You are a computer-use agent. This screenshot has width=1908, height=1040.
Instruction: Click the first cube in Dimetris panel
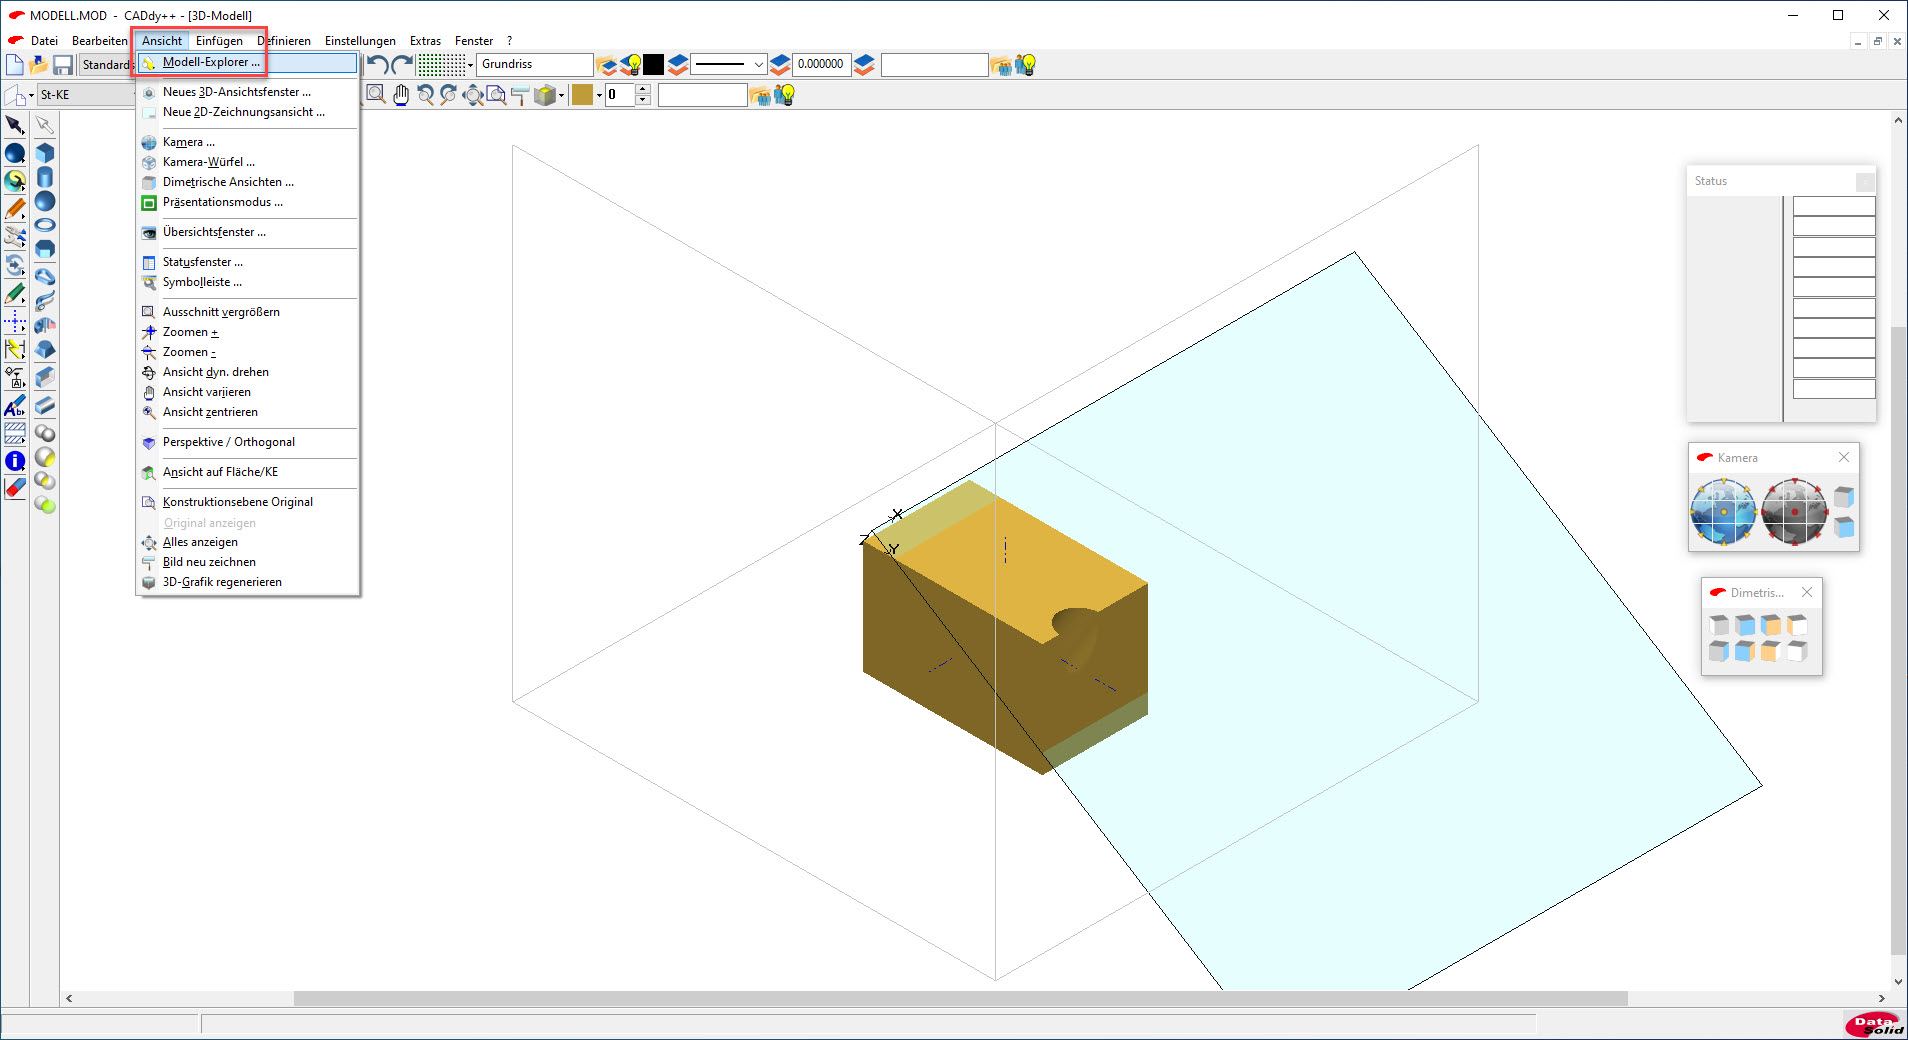click(x=1719, y=626)
